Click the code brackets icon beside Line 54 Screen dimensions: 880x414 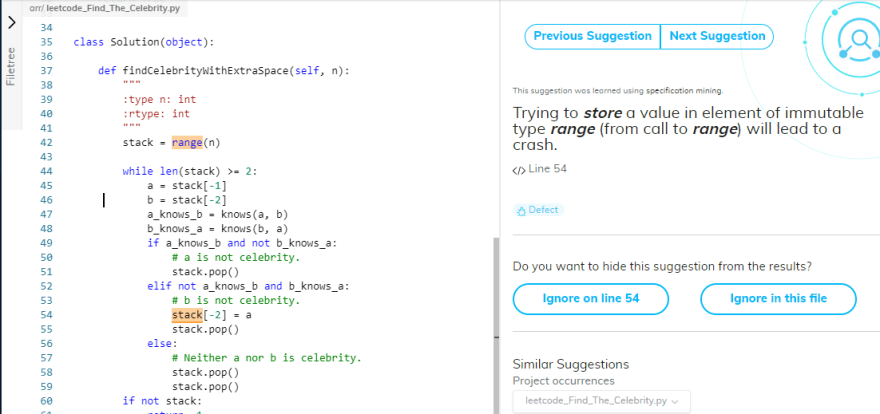518,169
